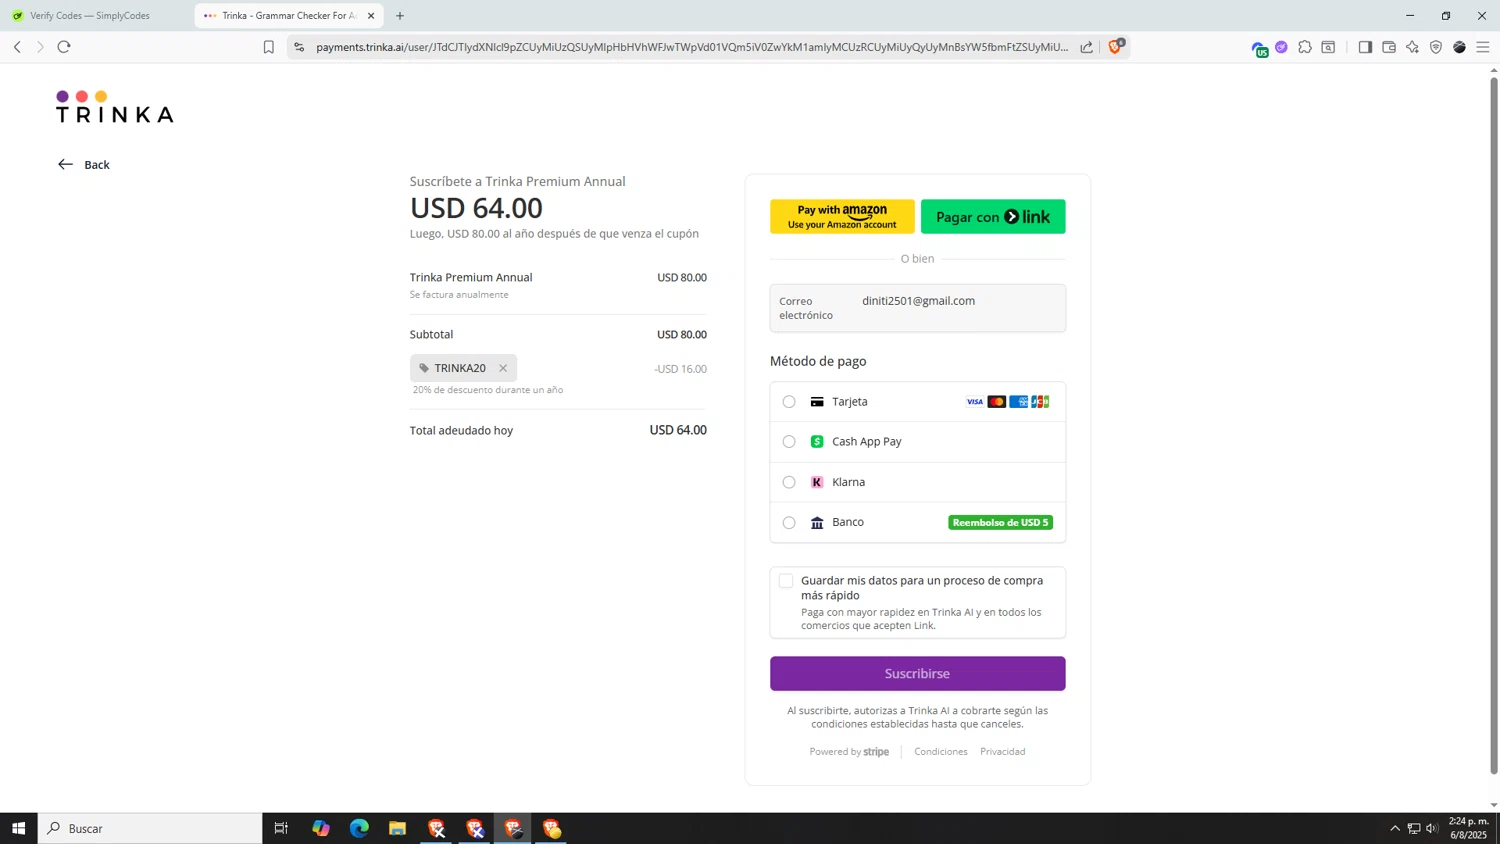Select the Klarna radio button
Screen dimensions: 1500x844
tap(789, 482)
